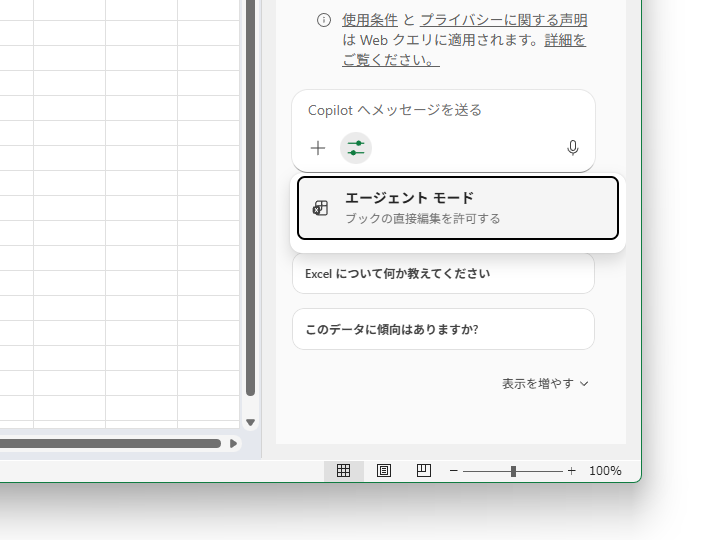Screen dimensions: 720x540
Task: Click the 100% zoom level text
Action: pyautogui.click(x=605, y=471)
